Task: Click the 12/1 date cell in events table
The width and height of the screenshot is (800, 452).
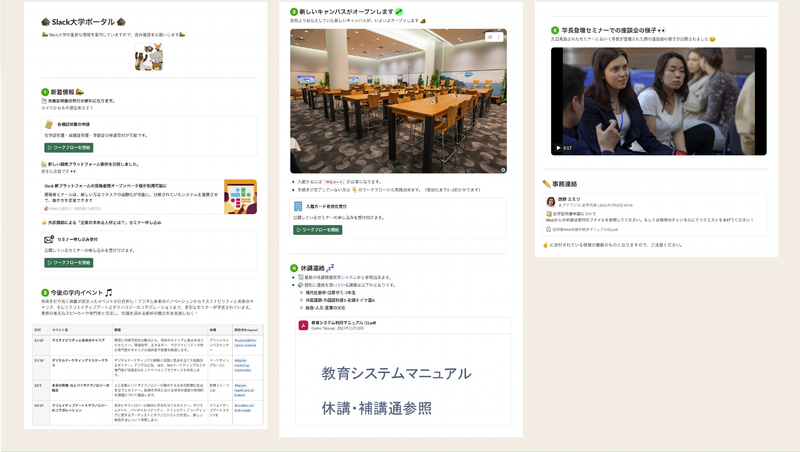Action: point(40,391)
